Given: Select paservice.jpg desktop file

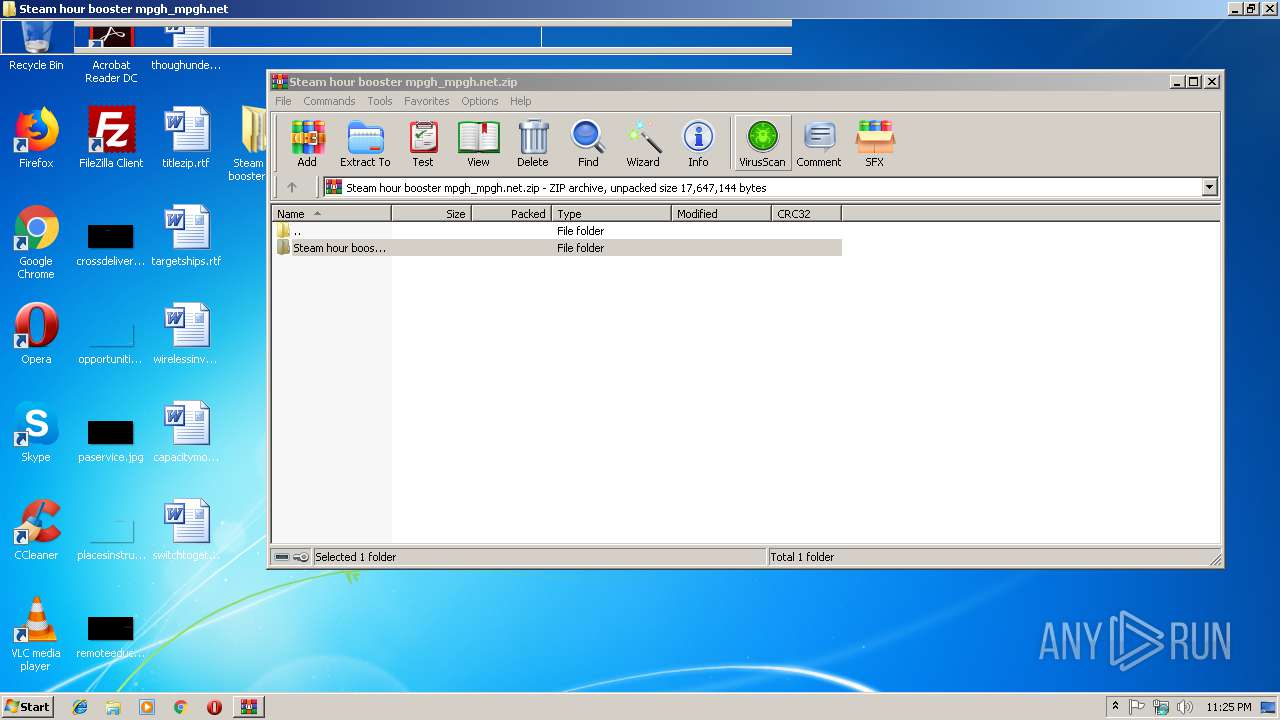Looking at the screenshot, I should [x=111, y=439].
